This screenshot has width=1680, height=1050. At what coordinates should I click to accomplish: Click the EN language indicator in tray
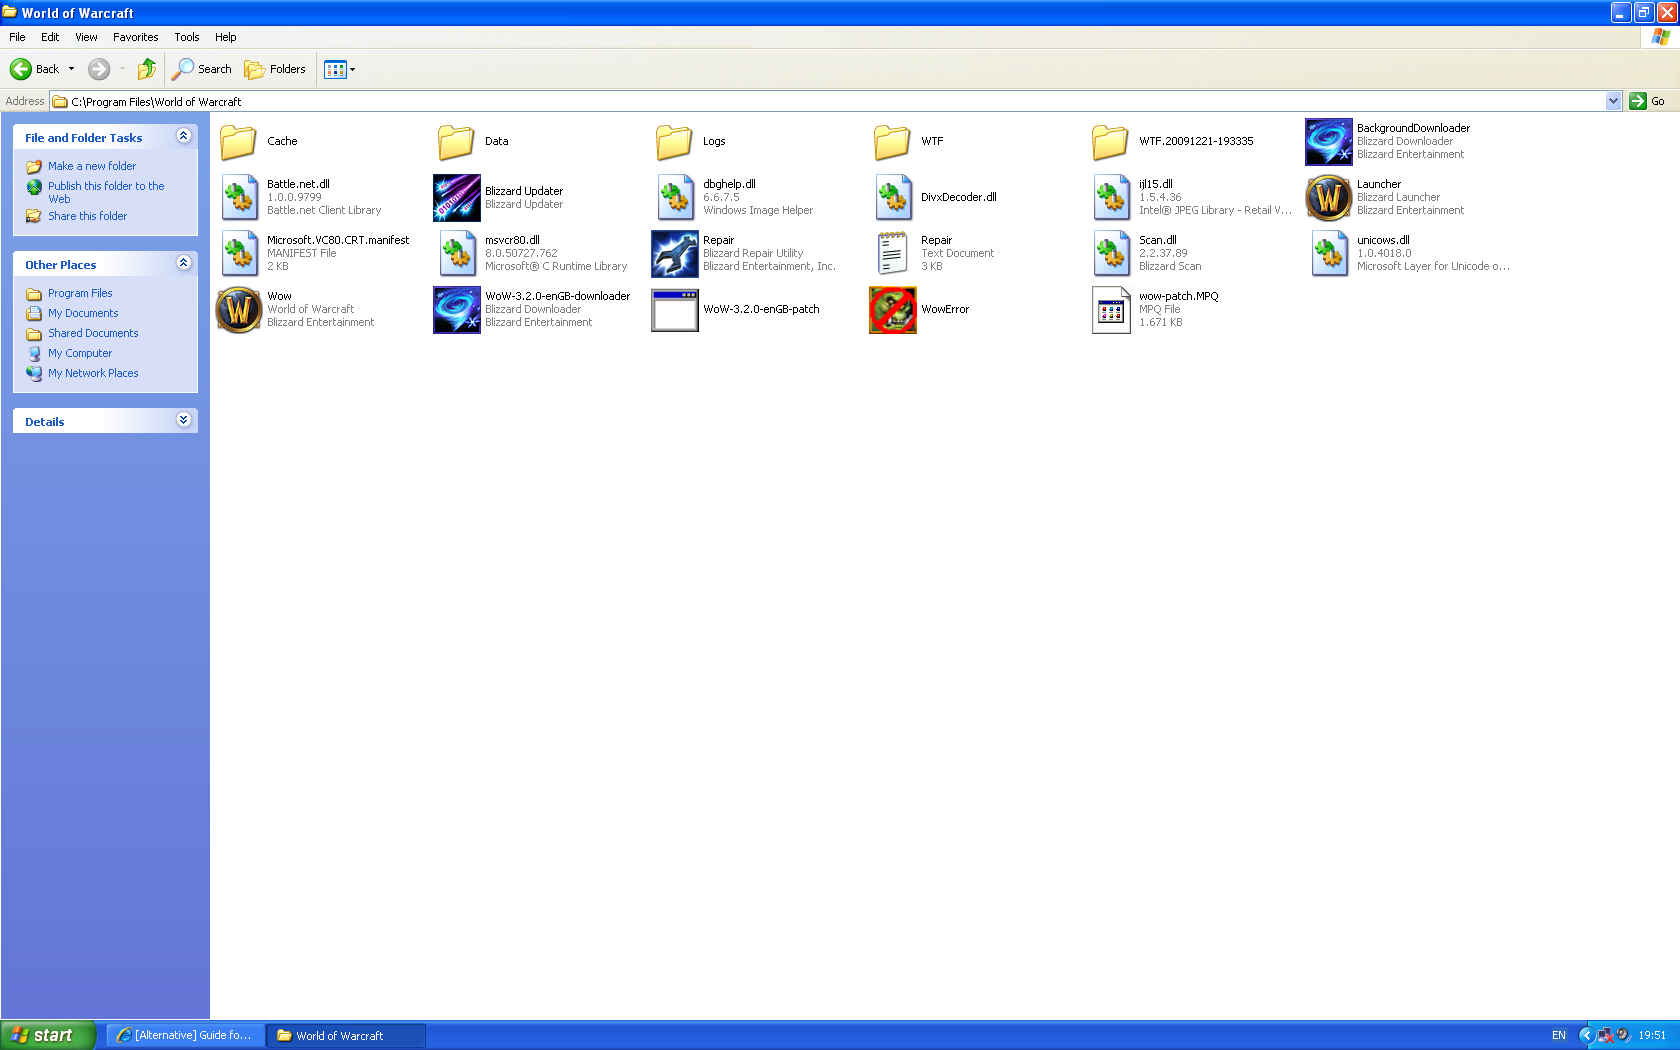pos(1559,1035)
